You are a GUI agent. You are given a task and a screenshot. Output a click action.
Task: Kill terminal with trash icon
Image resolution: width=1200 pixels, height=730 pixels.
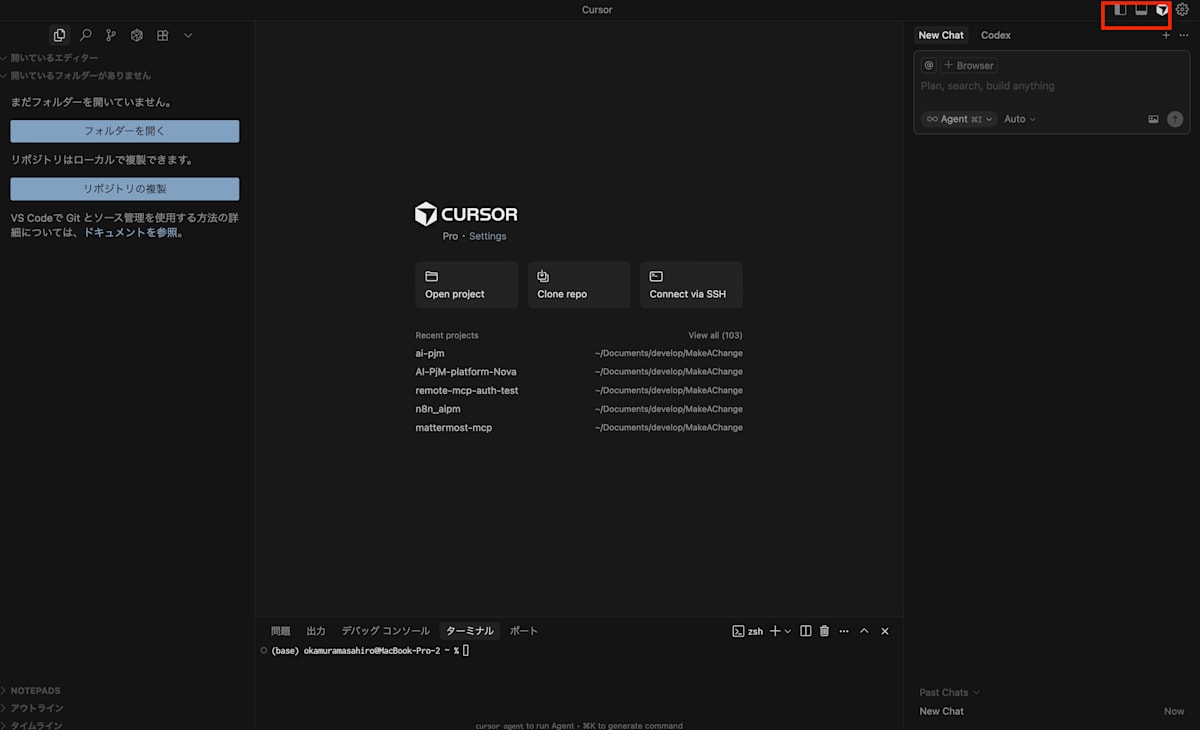tap(825, 631)
